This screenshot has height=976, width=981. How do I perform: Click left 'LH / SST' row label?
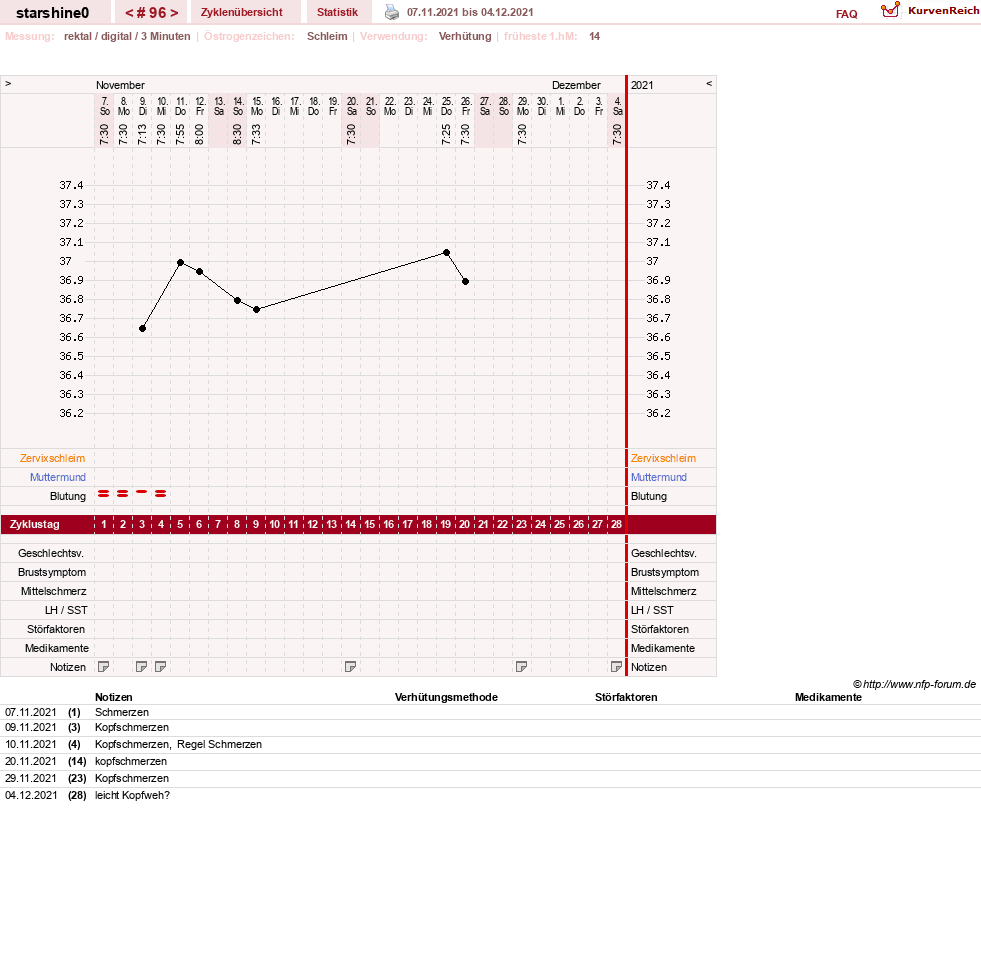click(66, 610)
